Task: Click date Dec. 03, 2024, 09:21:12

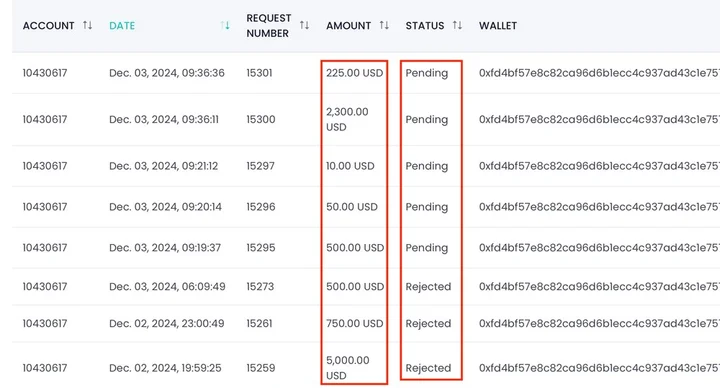Action: tap(163, 166)
